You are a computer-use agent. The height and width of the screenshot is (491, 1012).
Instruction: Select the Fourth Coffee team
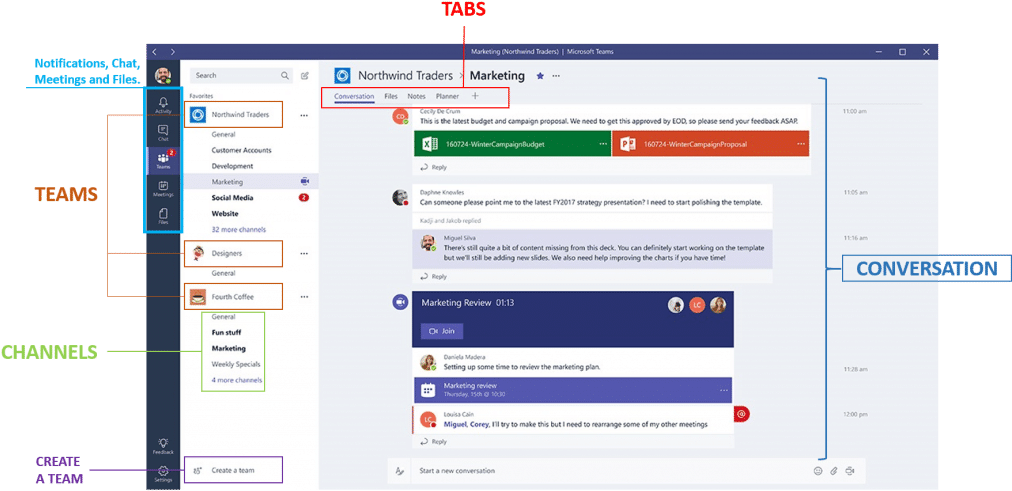coord(233,297)
